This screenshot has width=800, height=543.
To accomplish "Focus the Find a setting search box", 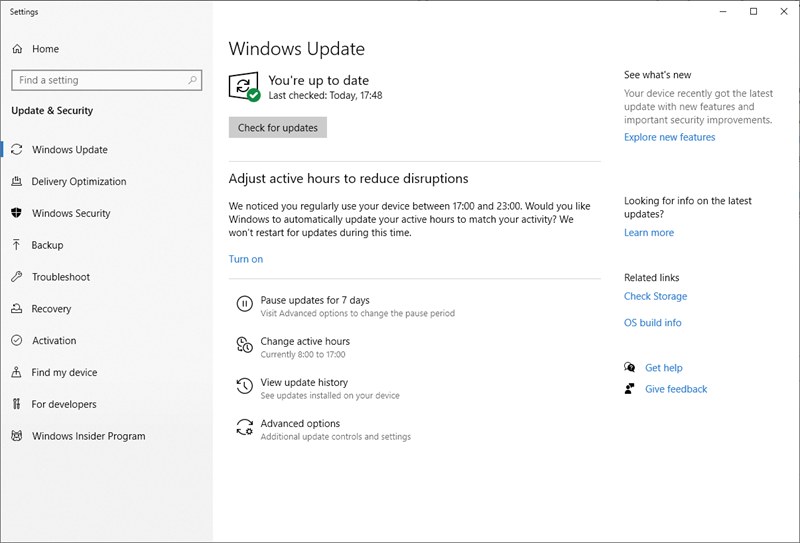I will click(x=98, y=80).
